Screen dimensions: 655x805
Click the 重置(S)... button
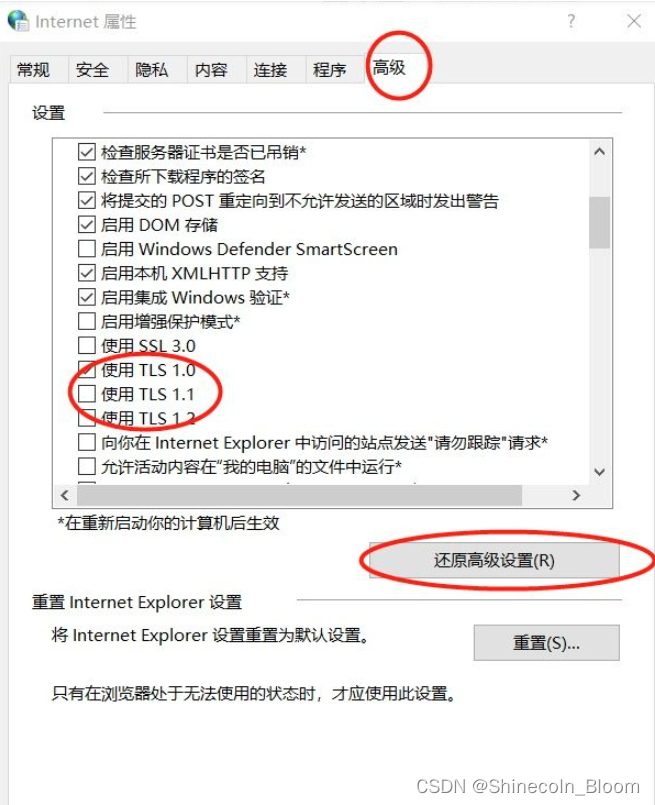click(546, 643)
